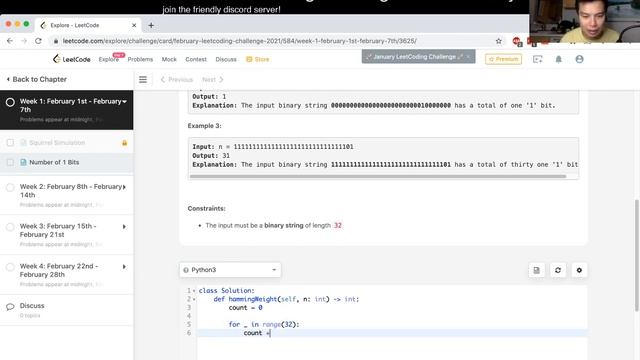
Task: Open the playground icon near Premium
Action: pos(538,59)
